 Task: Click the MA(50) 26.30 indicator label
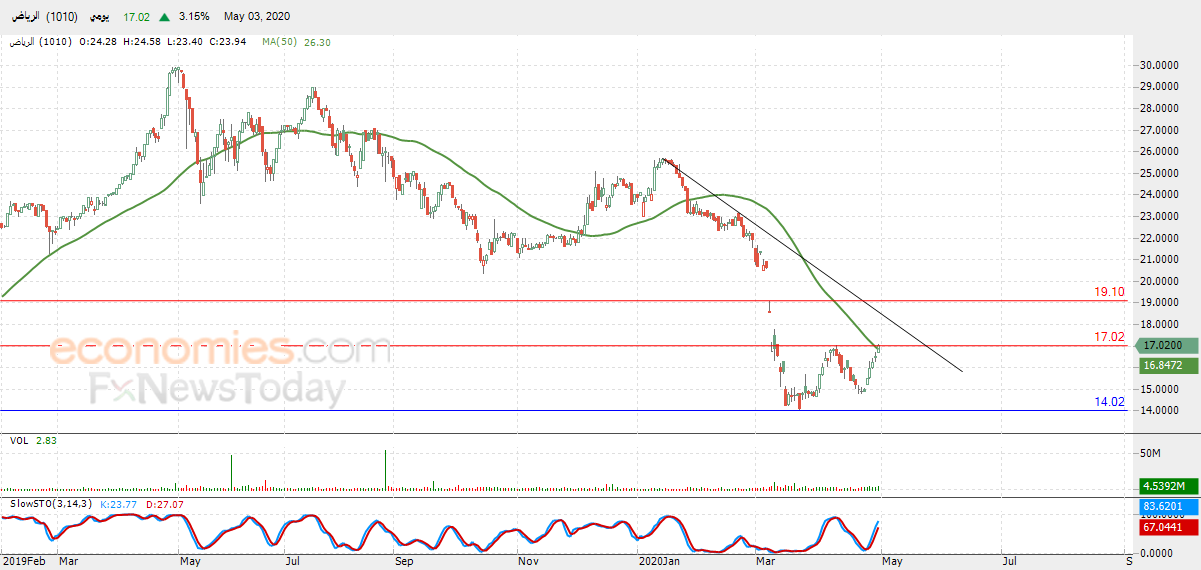(x=296, y=42)
